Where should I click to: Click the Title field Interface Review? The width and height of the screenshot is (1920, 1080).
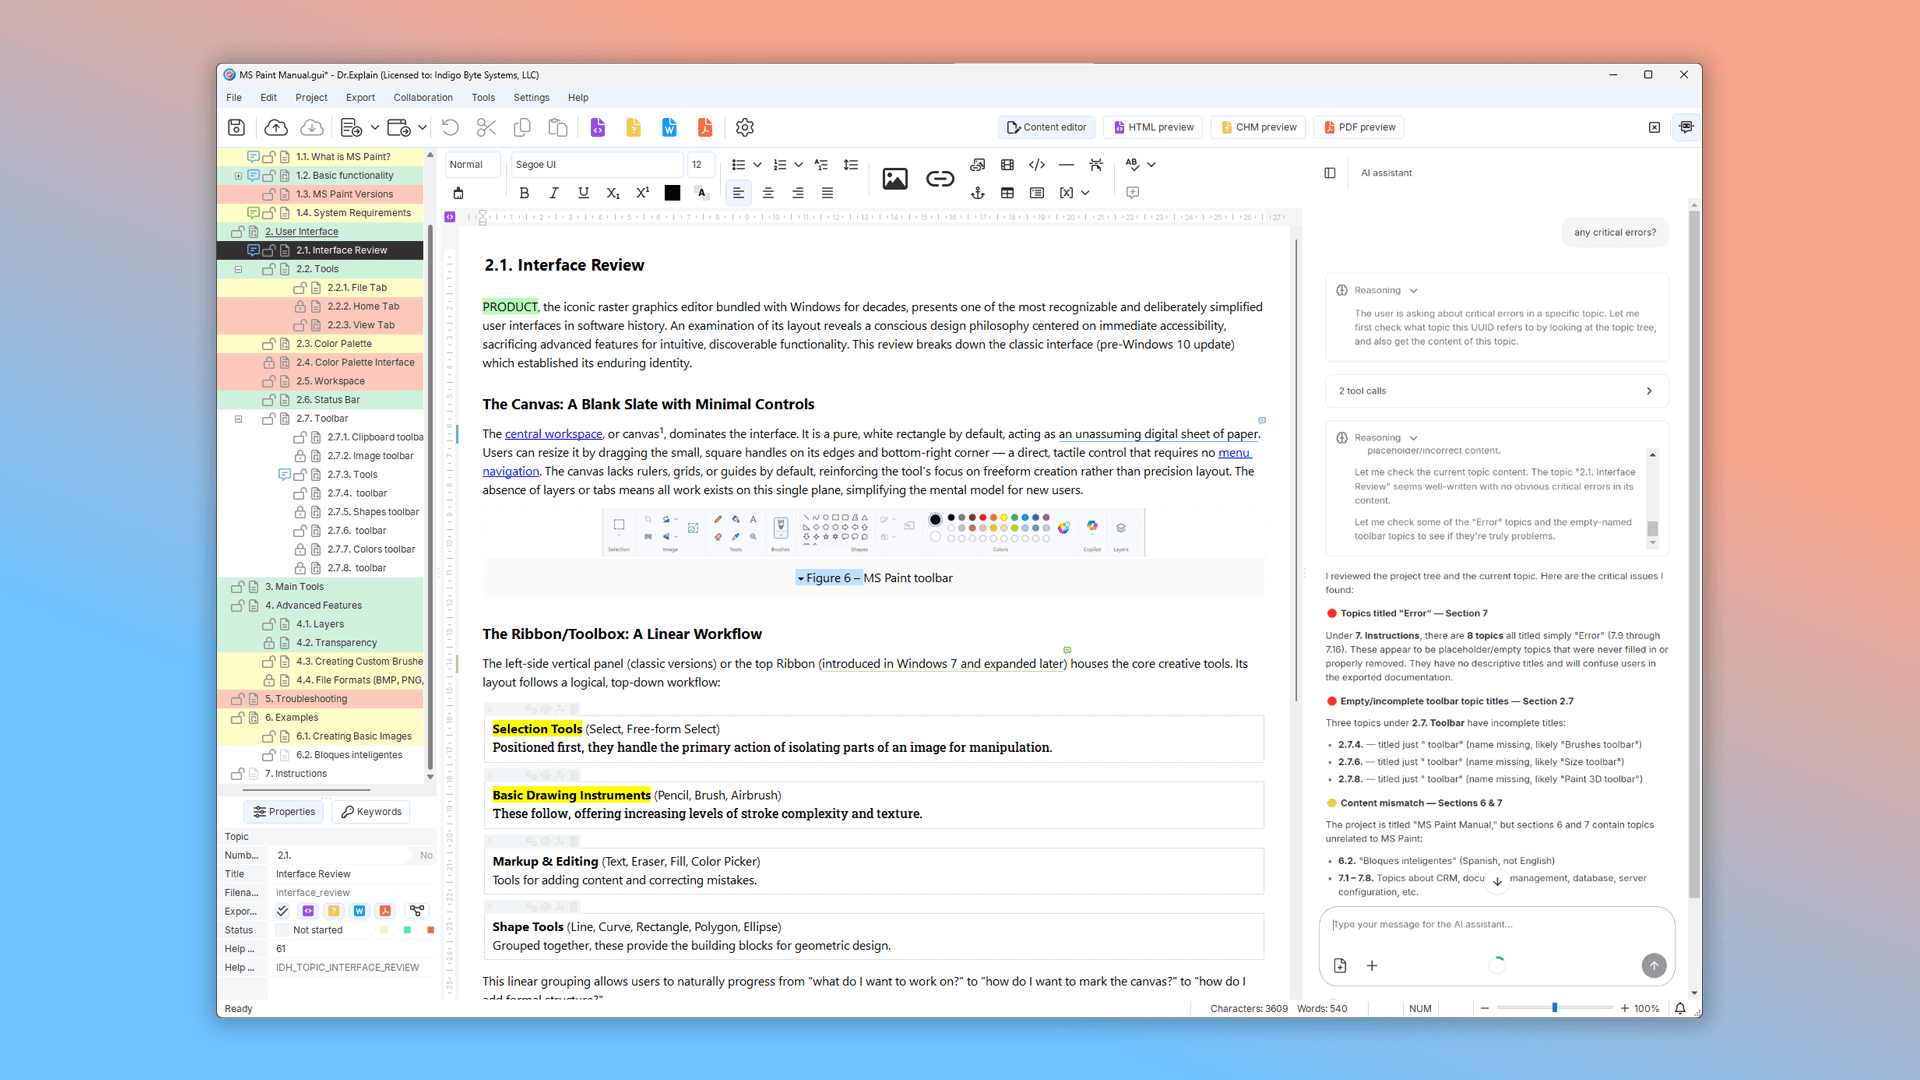pyautogui.click(x=352, y=874)
